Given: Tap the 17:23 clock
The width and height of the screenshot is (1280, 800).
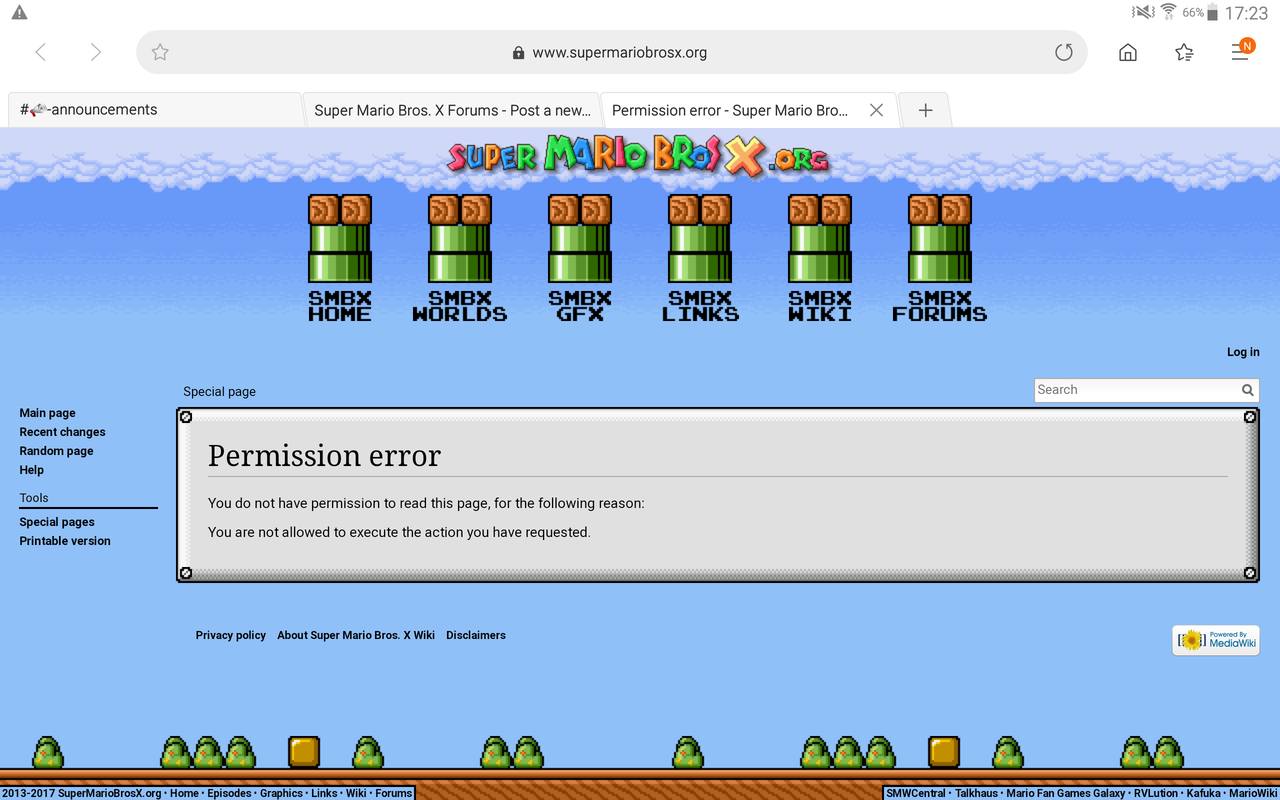Looking at the screenshot, I should (1247, 13).
